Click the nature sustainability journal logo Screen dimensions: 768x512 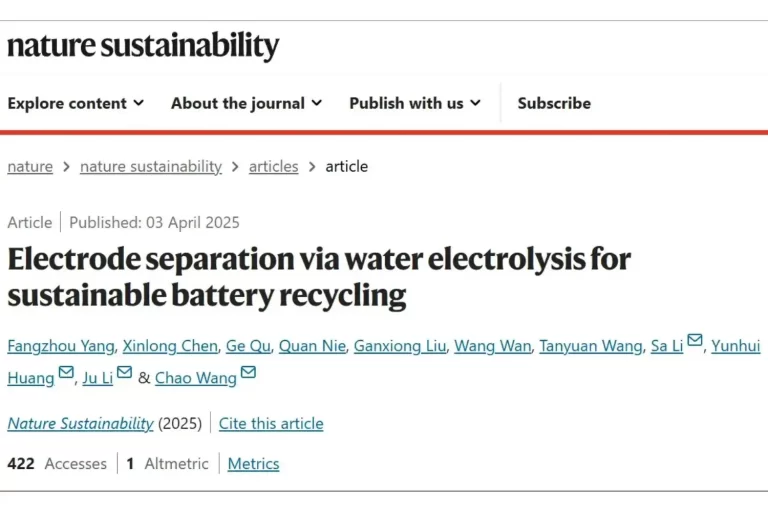tap(143, 46)
